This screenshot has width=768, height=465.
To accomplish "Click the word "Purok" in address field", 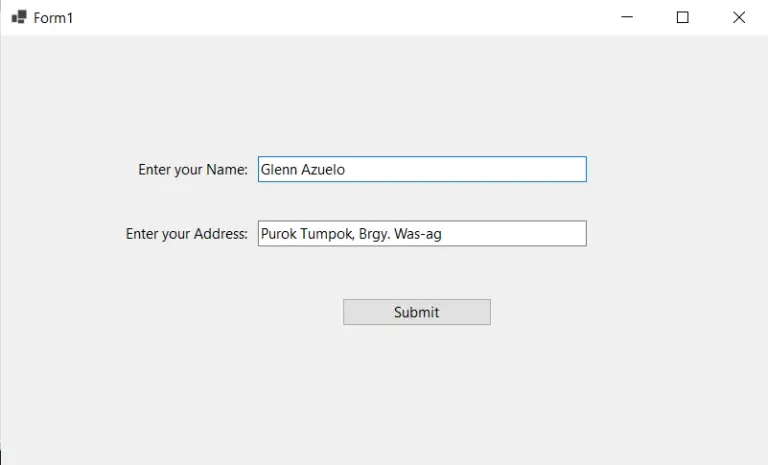I will click(x=279, y=234).
